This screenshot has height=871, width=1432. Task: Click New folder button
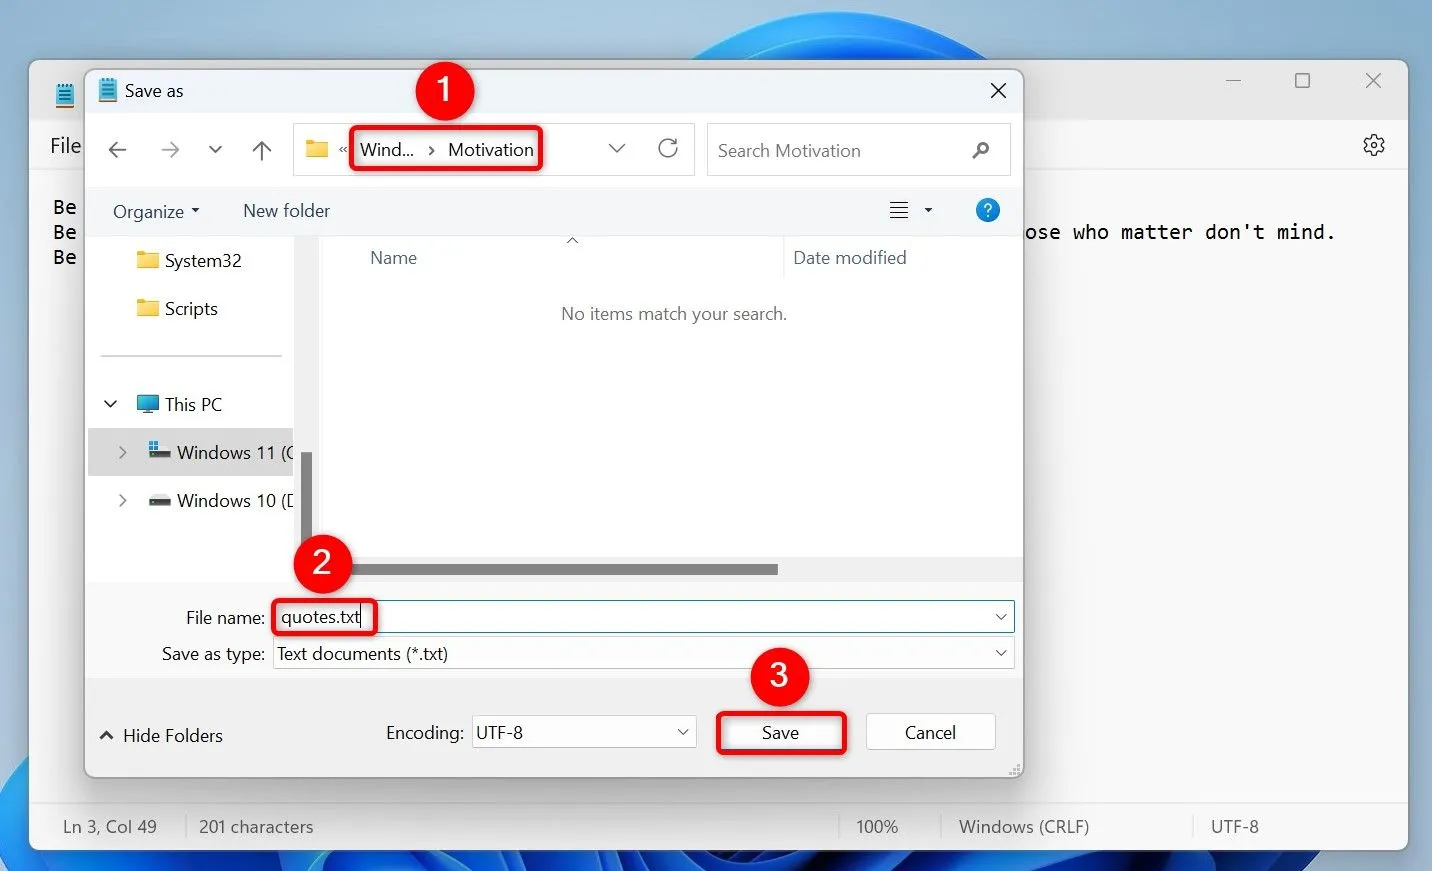pyautogui.click(x=286, y=211)
